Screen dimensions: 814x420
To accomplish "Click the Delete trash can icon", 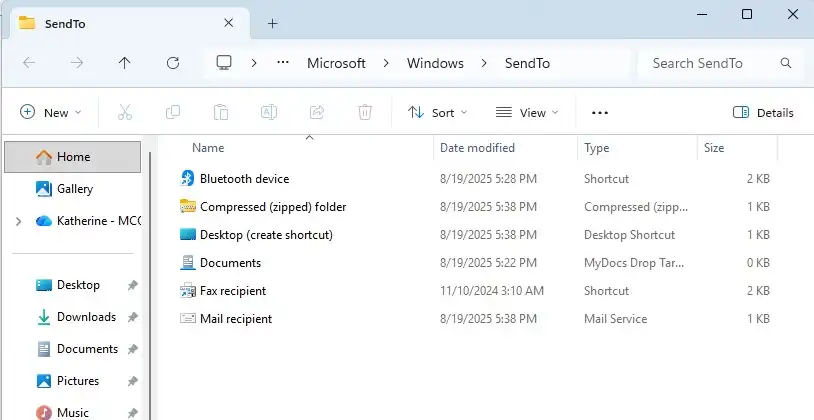I will [365, 113].
